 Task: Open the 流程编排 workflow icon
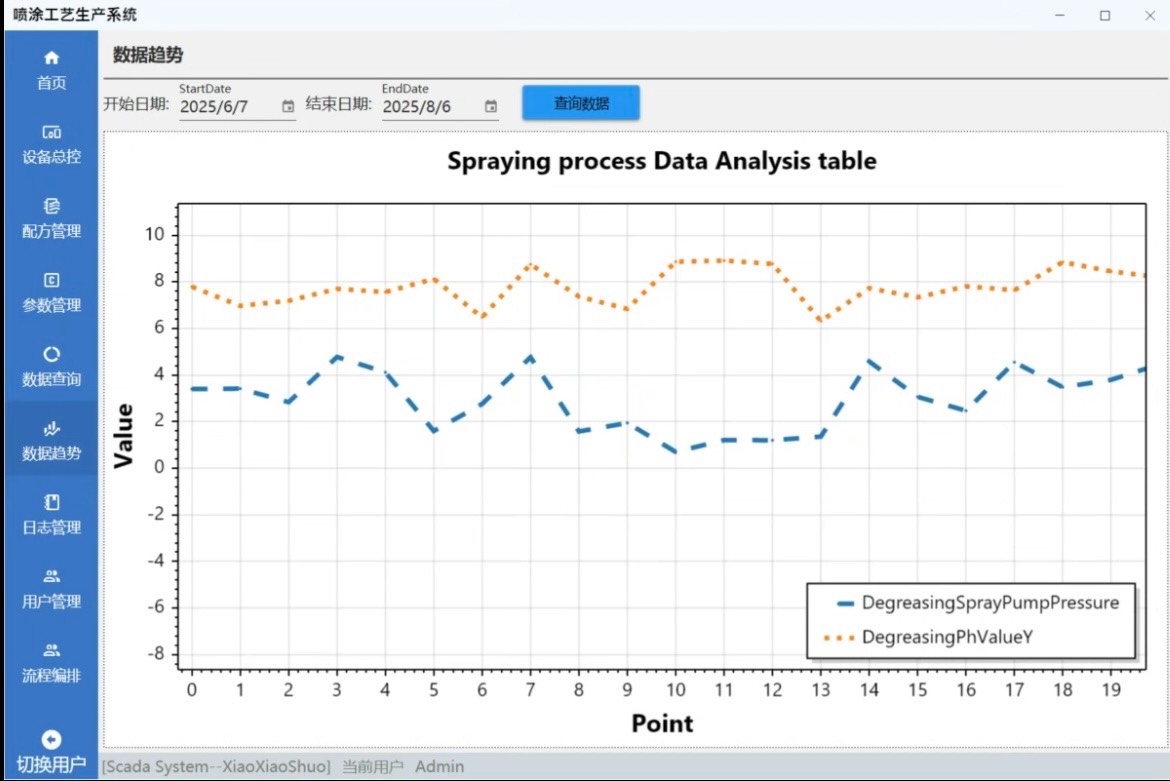click(x=52, y=650)
